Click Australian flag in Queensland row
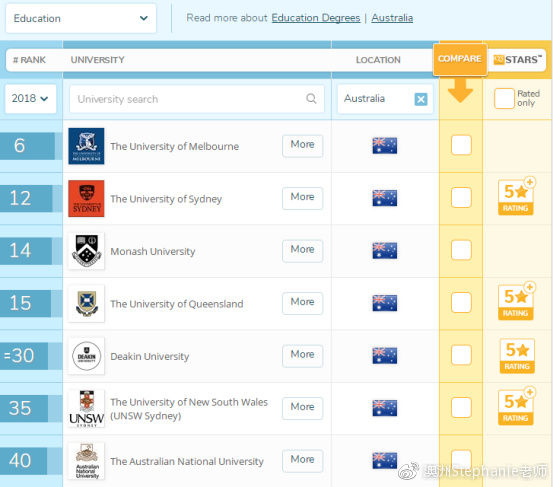 [x=384, y=303]
